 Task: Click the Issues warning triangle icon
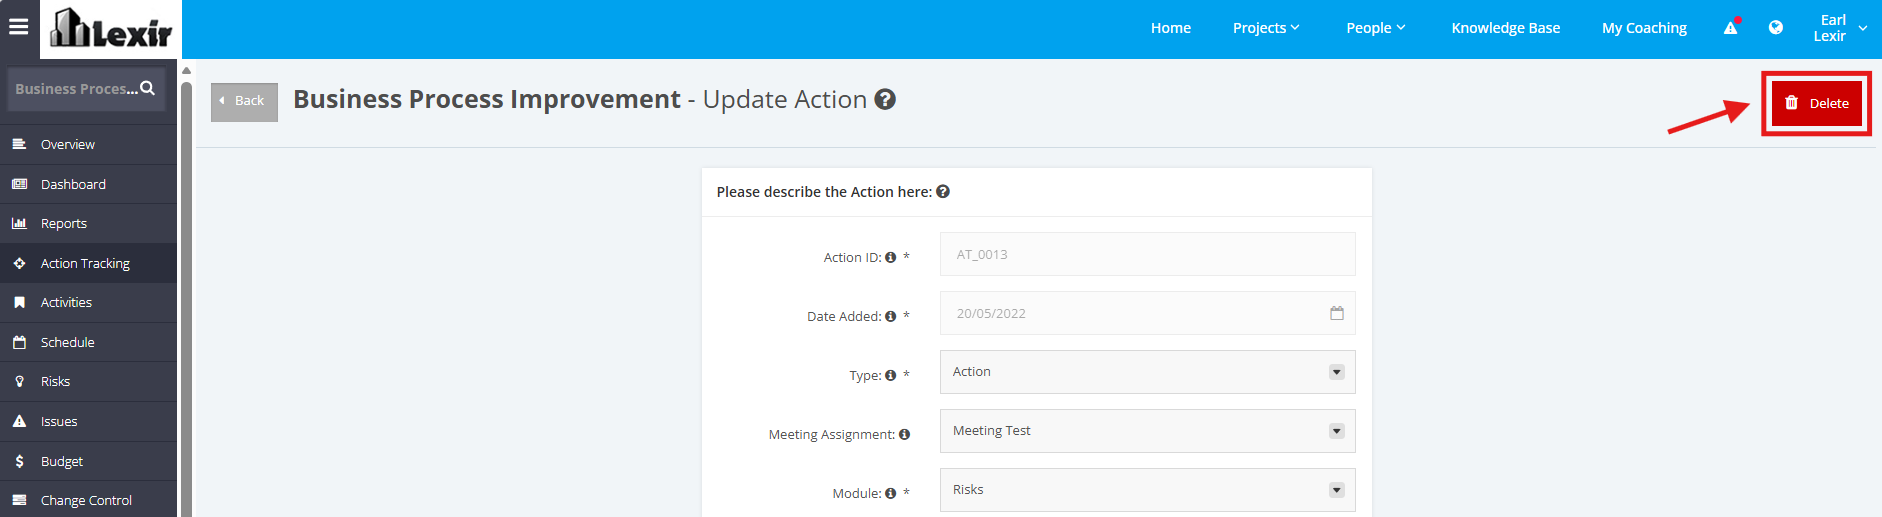[19, 421]
